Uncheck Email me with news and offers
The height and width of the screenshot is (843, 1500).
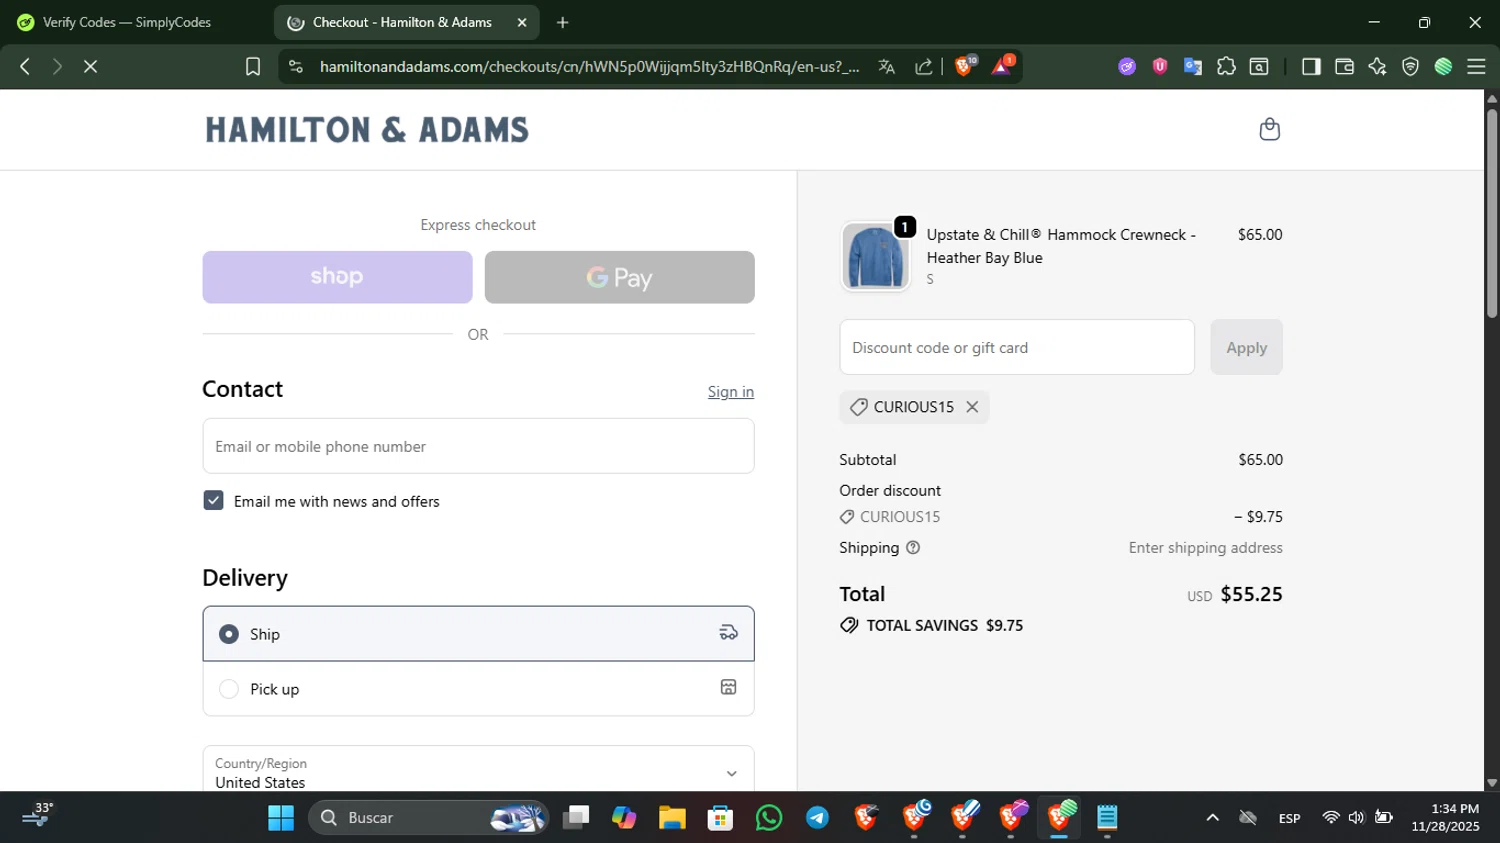coord(213,501)
